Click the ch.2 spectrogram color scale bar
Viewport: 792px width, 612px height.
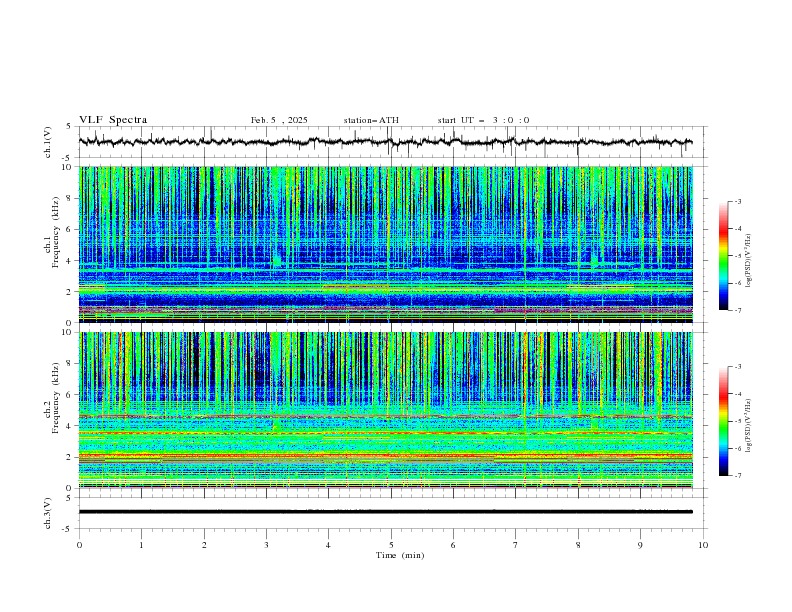click(723, 421)
